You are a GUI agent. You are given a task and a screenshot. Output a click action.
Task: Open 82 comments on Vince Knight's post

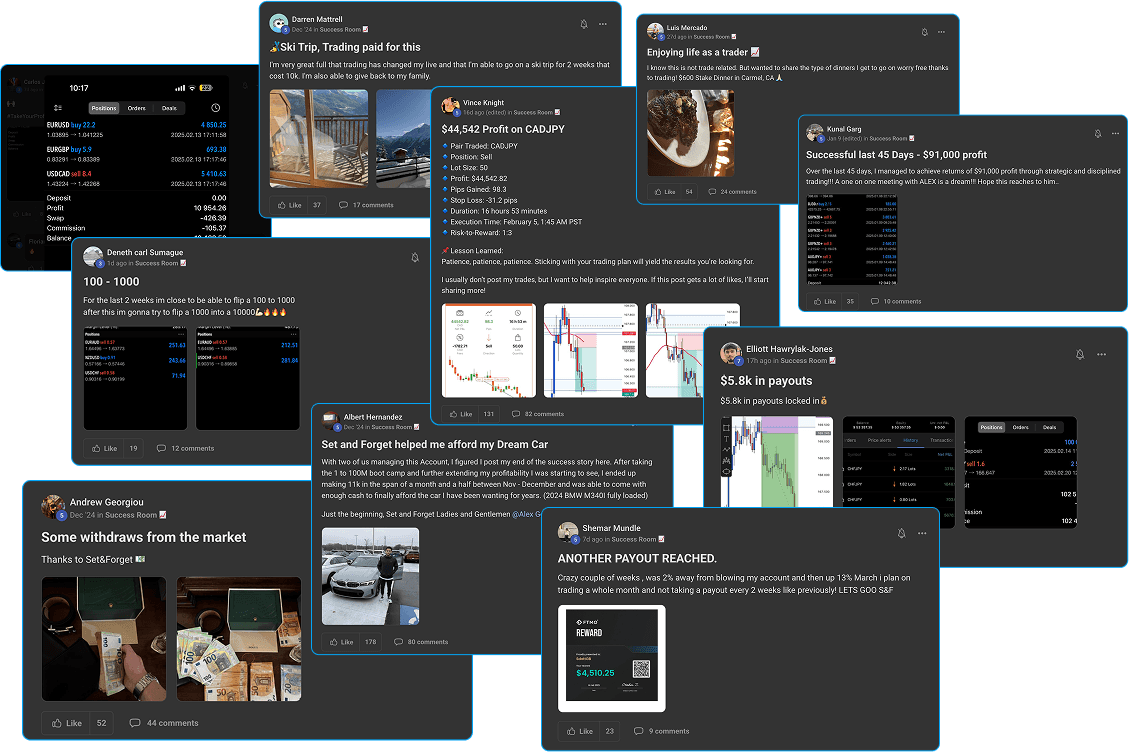pos(537,414)
